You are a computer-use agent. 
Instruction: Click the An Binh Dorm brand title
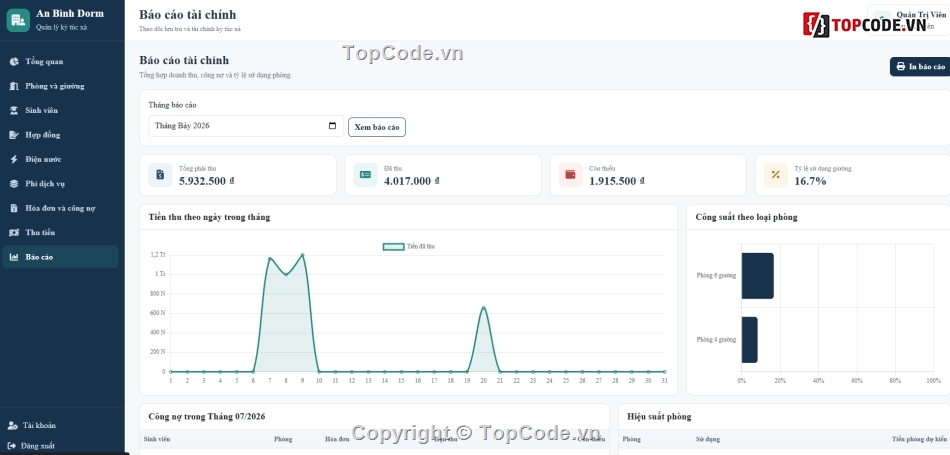(70, 13)
